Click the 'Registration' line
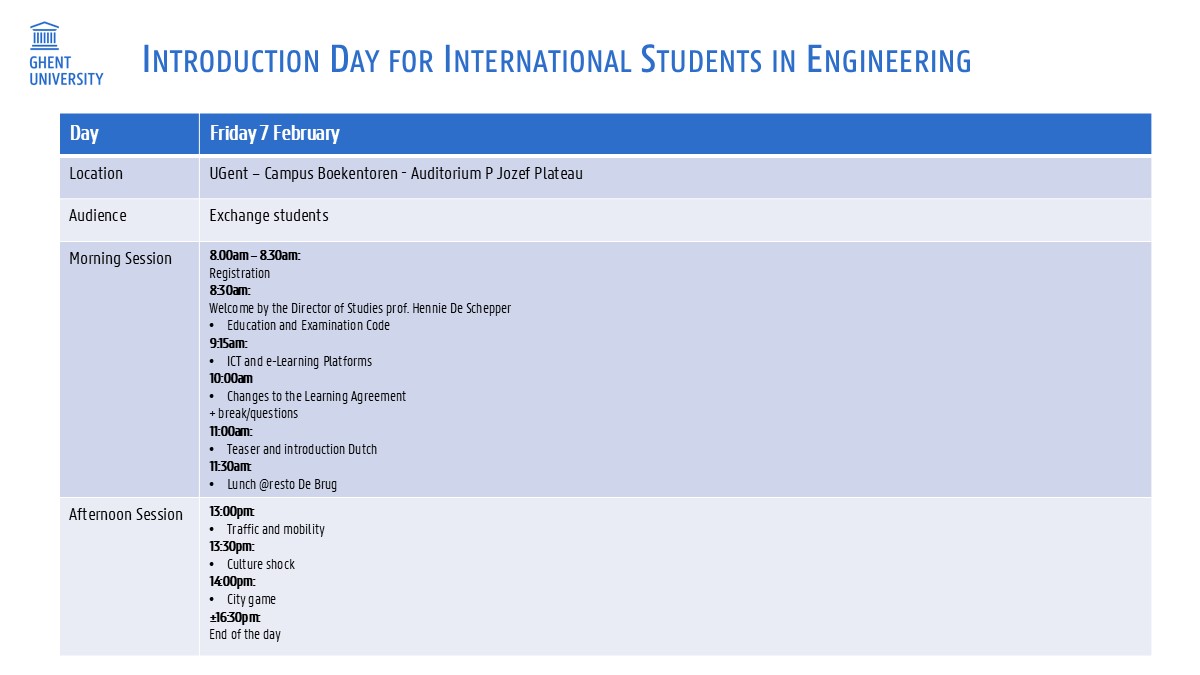 pos(239,273)
